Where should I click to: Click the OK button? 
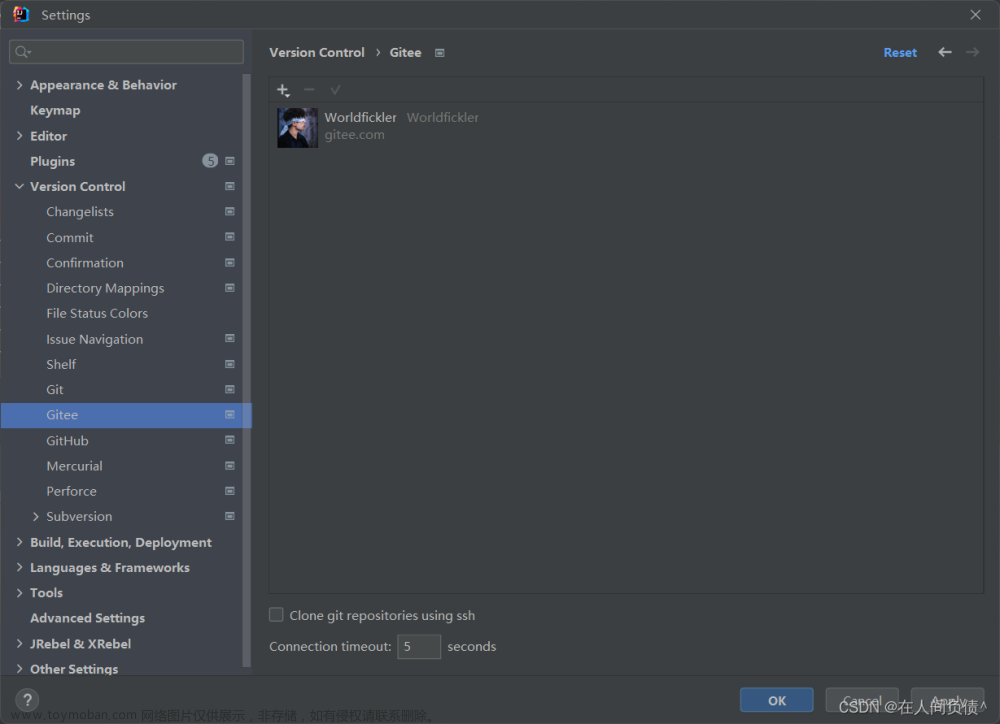coord(776,700)
